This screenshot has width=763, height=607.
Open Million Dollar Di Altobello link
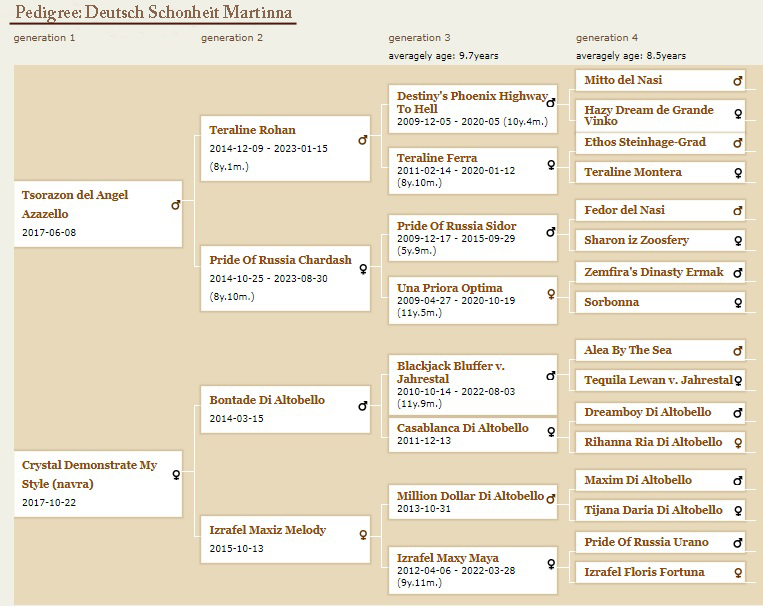coord(470,496)
